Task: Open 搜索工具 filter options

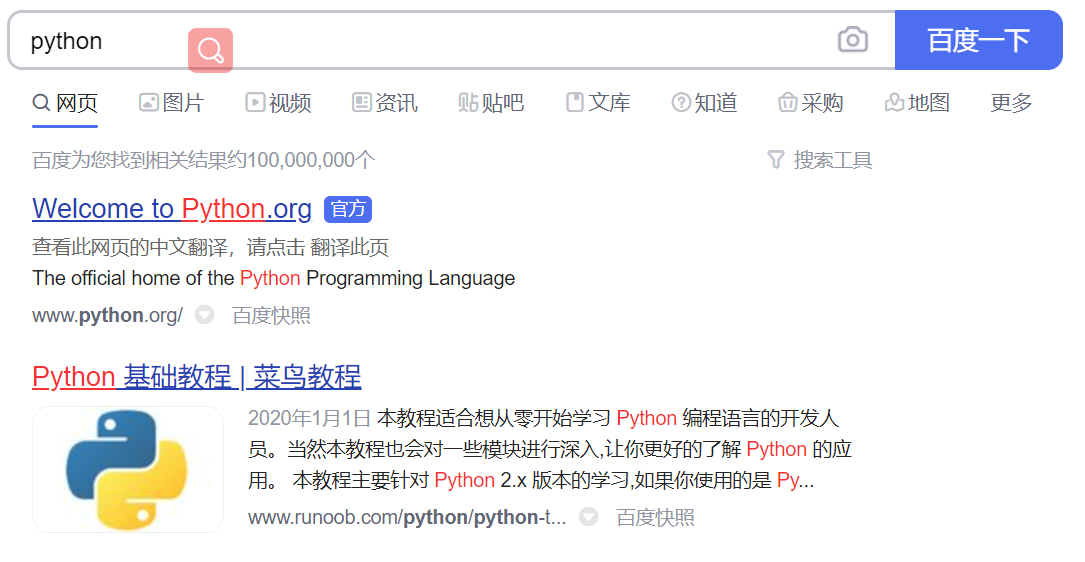Action: pos(820,161)
